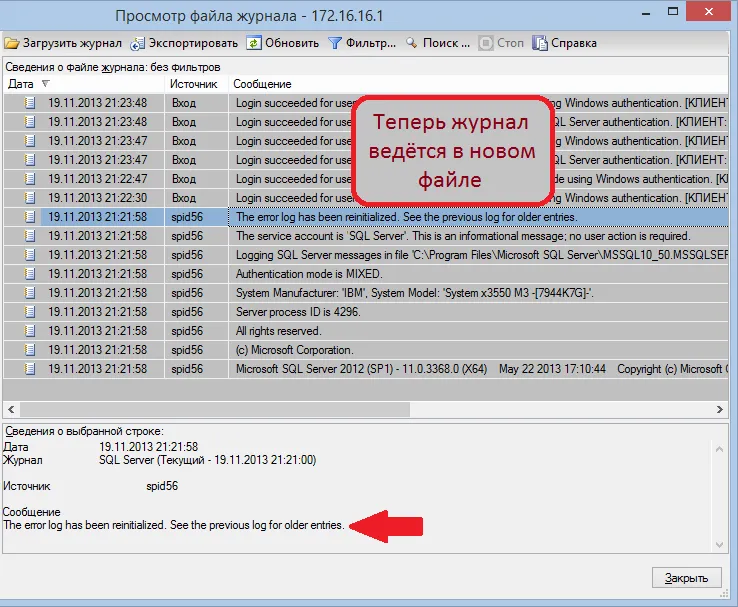
Task: Click log icon of Server process ID row
Action: 30,312
